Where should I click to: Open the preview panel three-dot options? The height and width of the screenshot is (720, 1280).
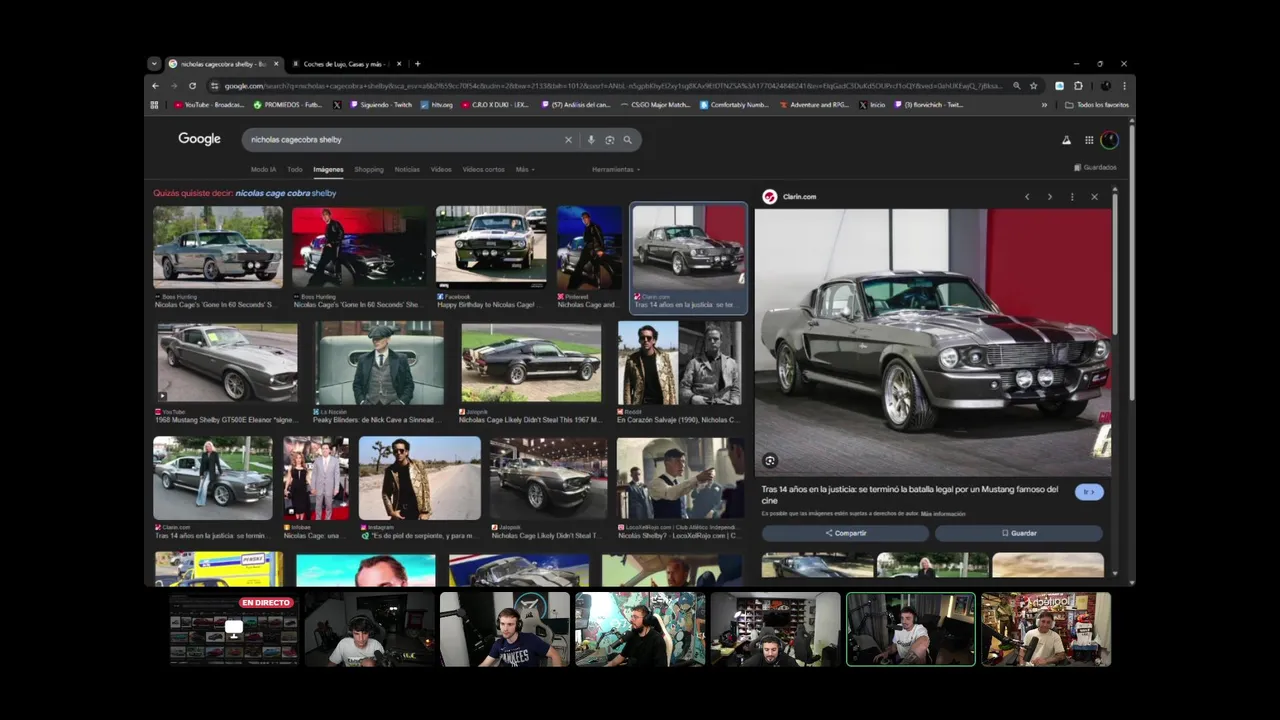pyautogui.click(x=1072, y=197)
